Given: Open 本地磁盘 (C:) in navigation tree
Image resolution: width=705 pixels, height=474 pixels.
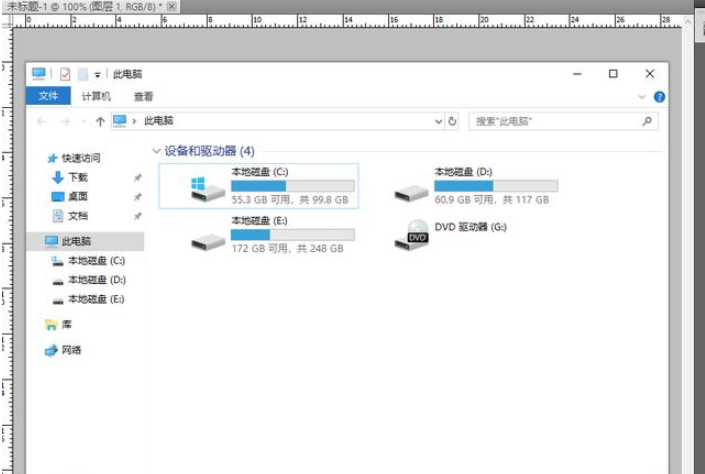Looking at the screenshot, I should click(x=96, y=261).
